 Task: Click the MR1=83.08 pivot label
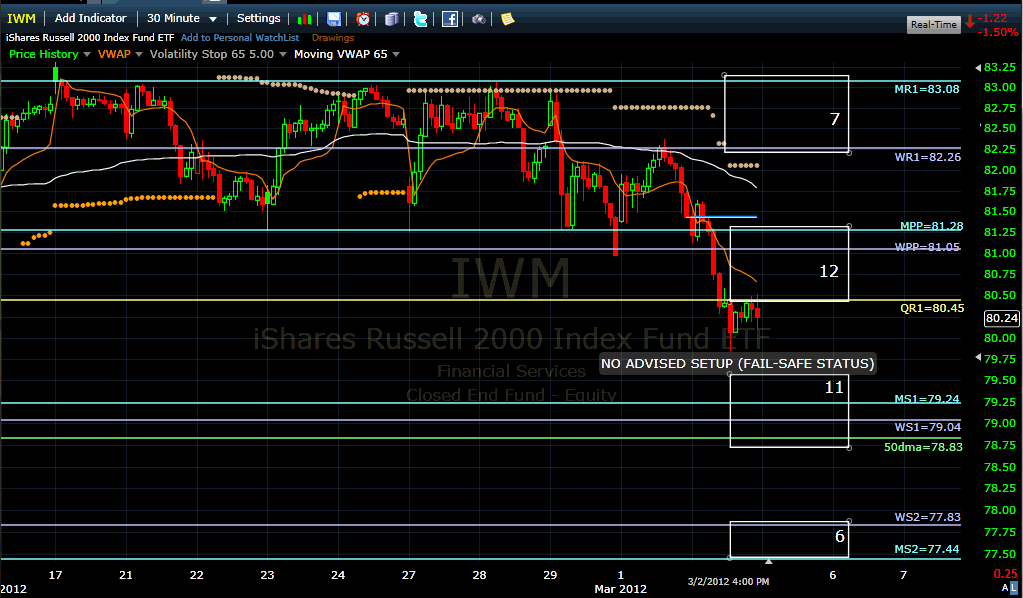coord(927,89)
